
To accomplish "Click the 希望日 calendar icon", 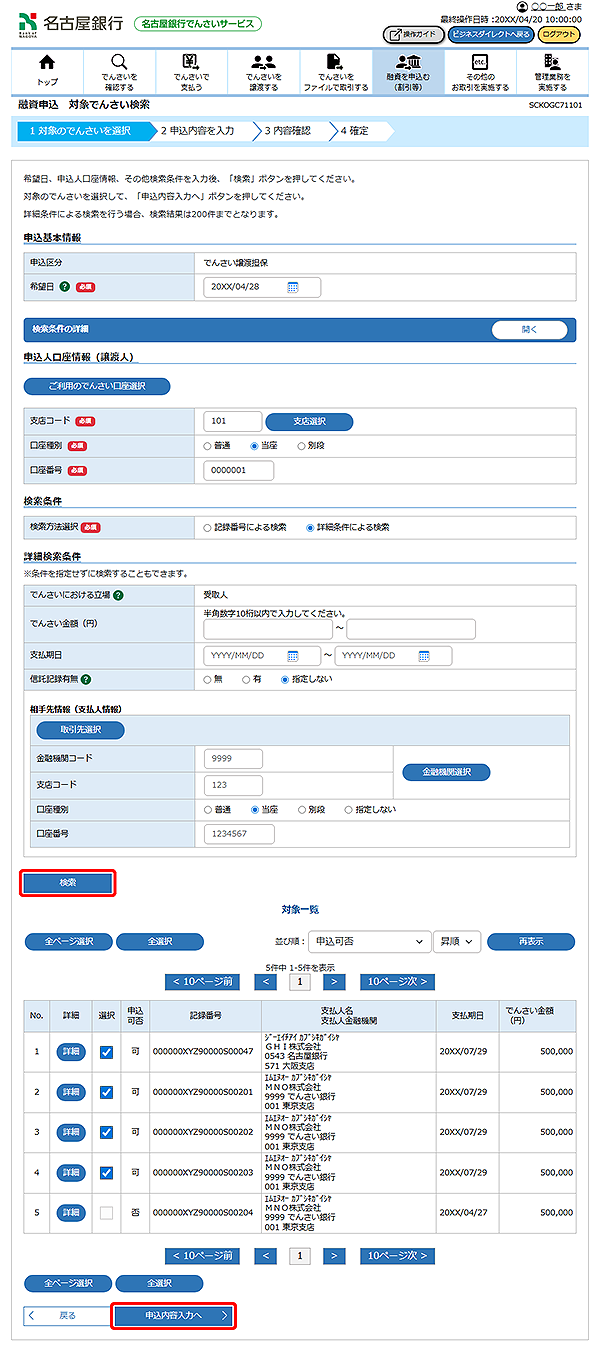I will coord(293,287).
